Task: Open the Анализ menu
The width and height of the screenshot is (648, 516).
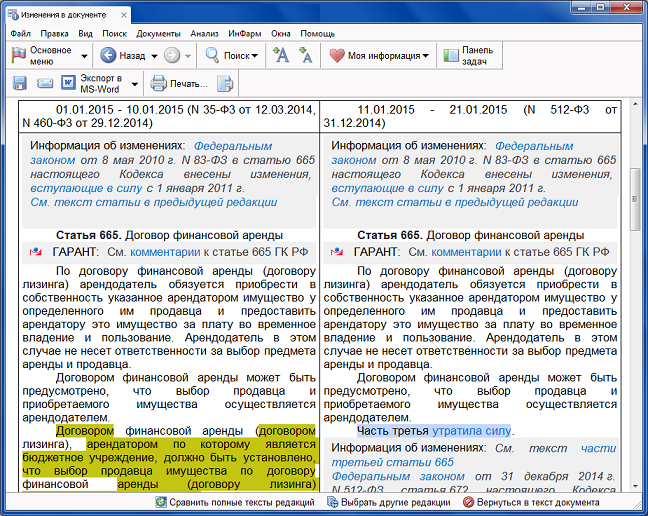Action: tap(203, 33)
